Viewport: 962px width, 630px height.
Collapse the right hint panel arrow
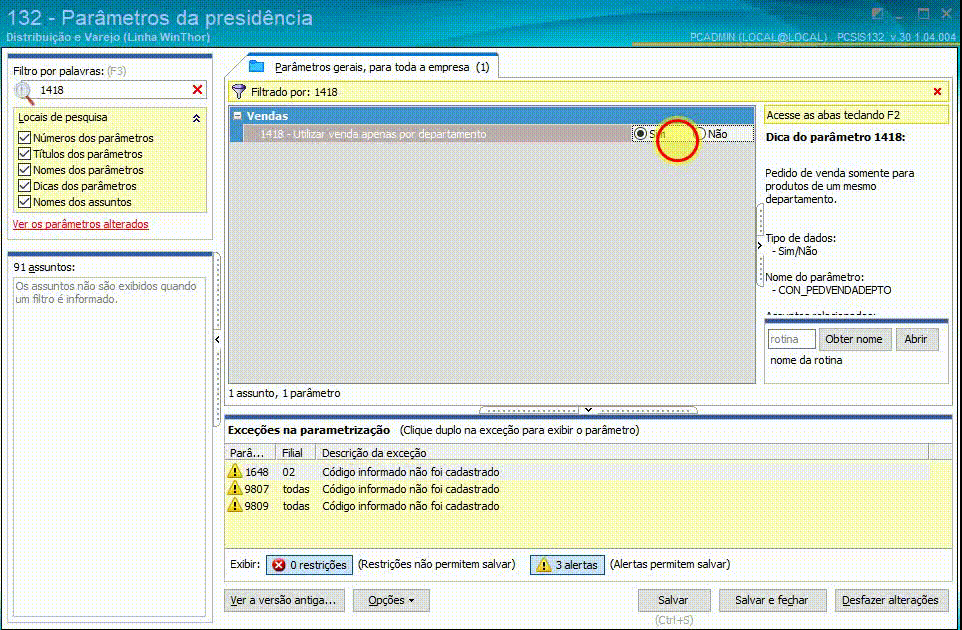point(760,245)
